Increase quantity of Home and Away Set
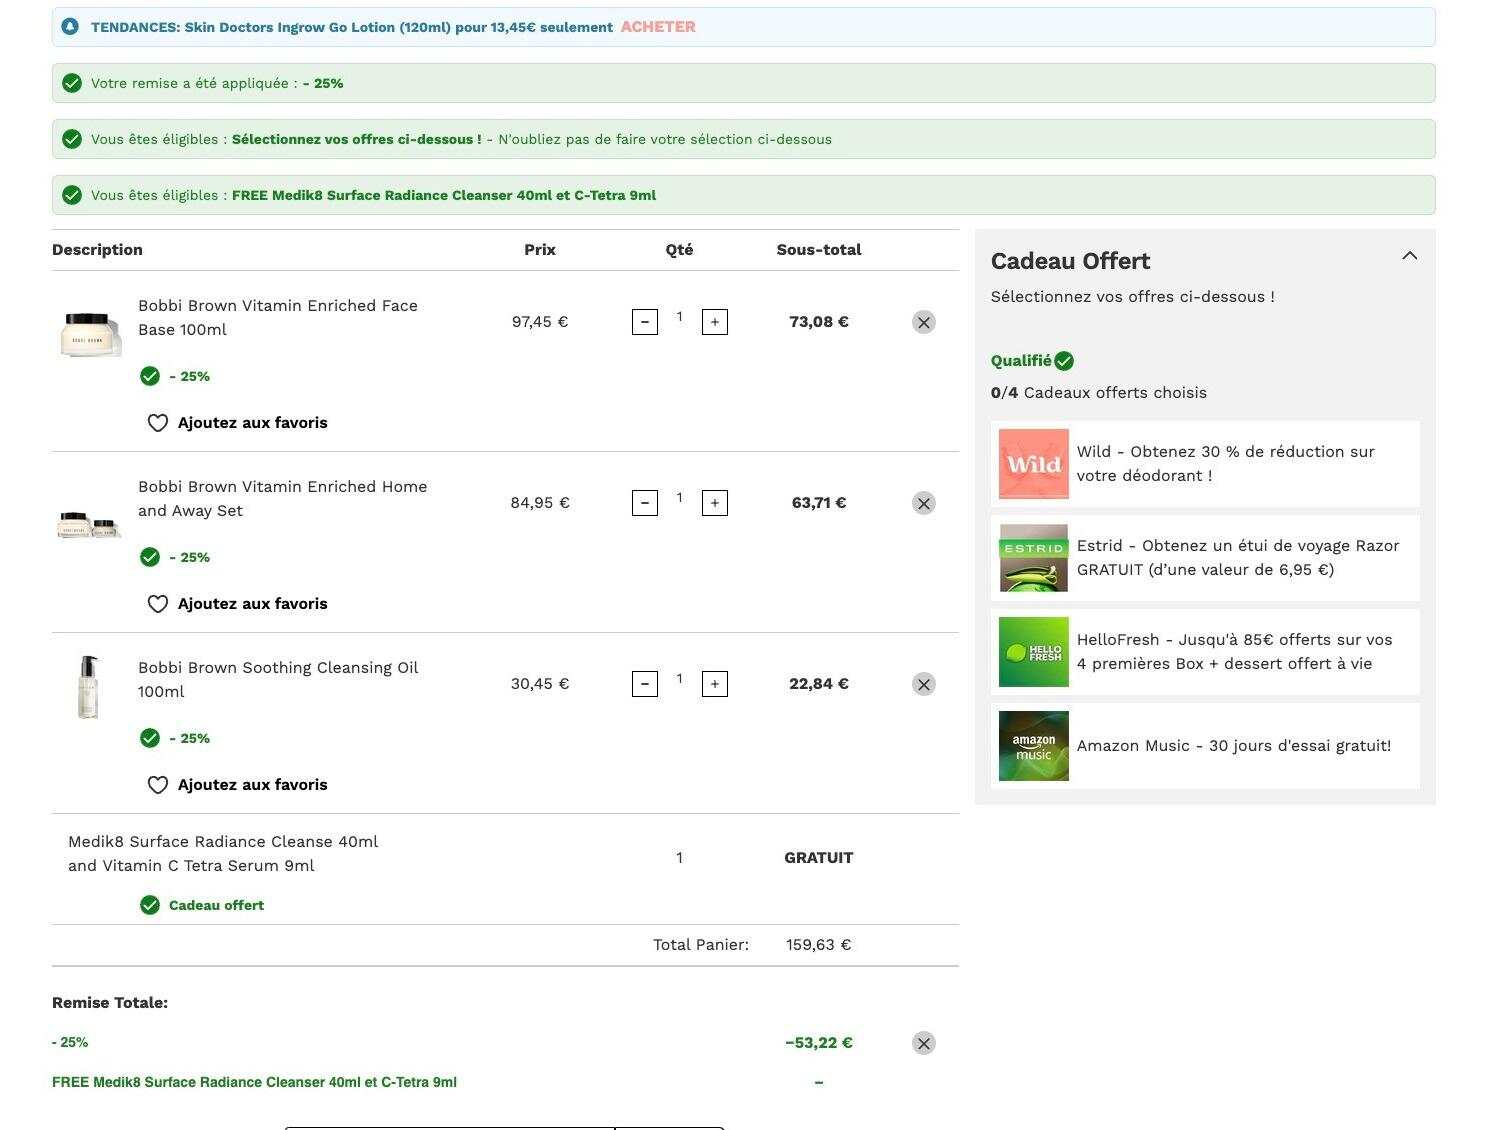The height and width of the screenshot is (1130, 1488). pyautogui.click(x=714, y=503)
